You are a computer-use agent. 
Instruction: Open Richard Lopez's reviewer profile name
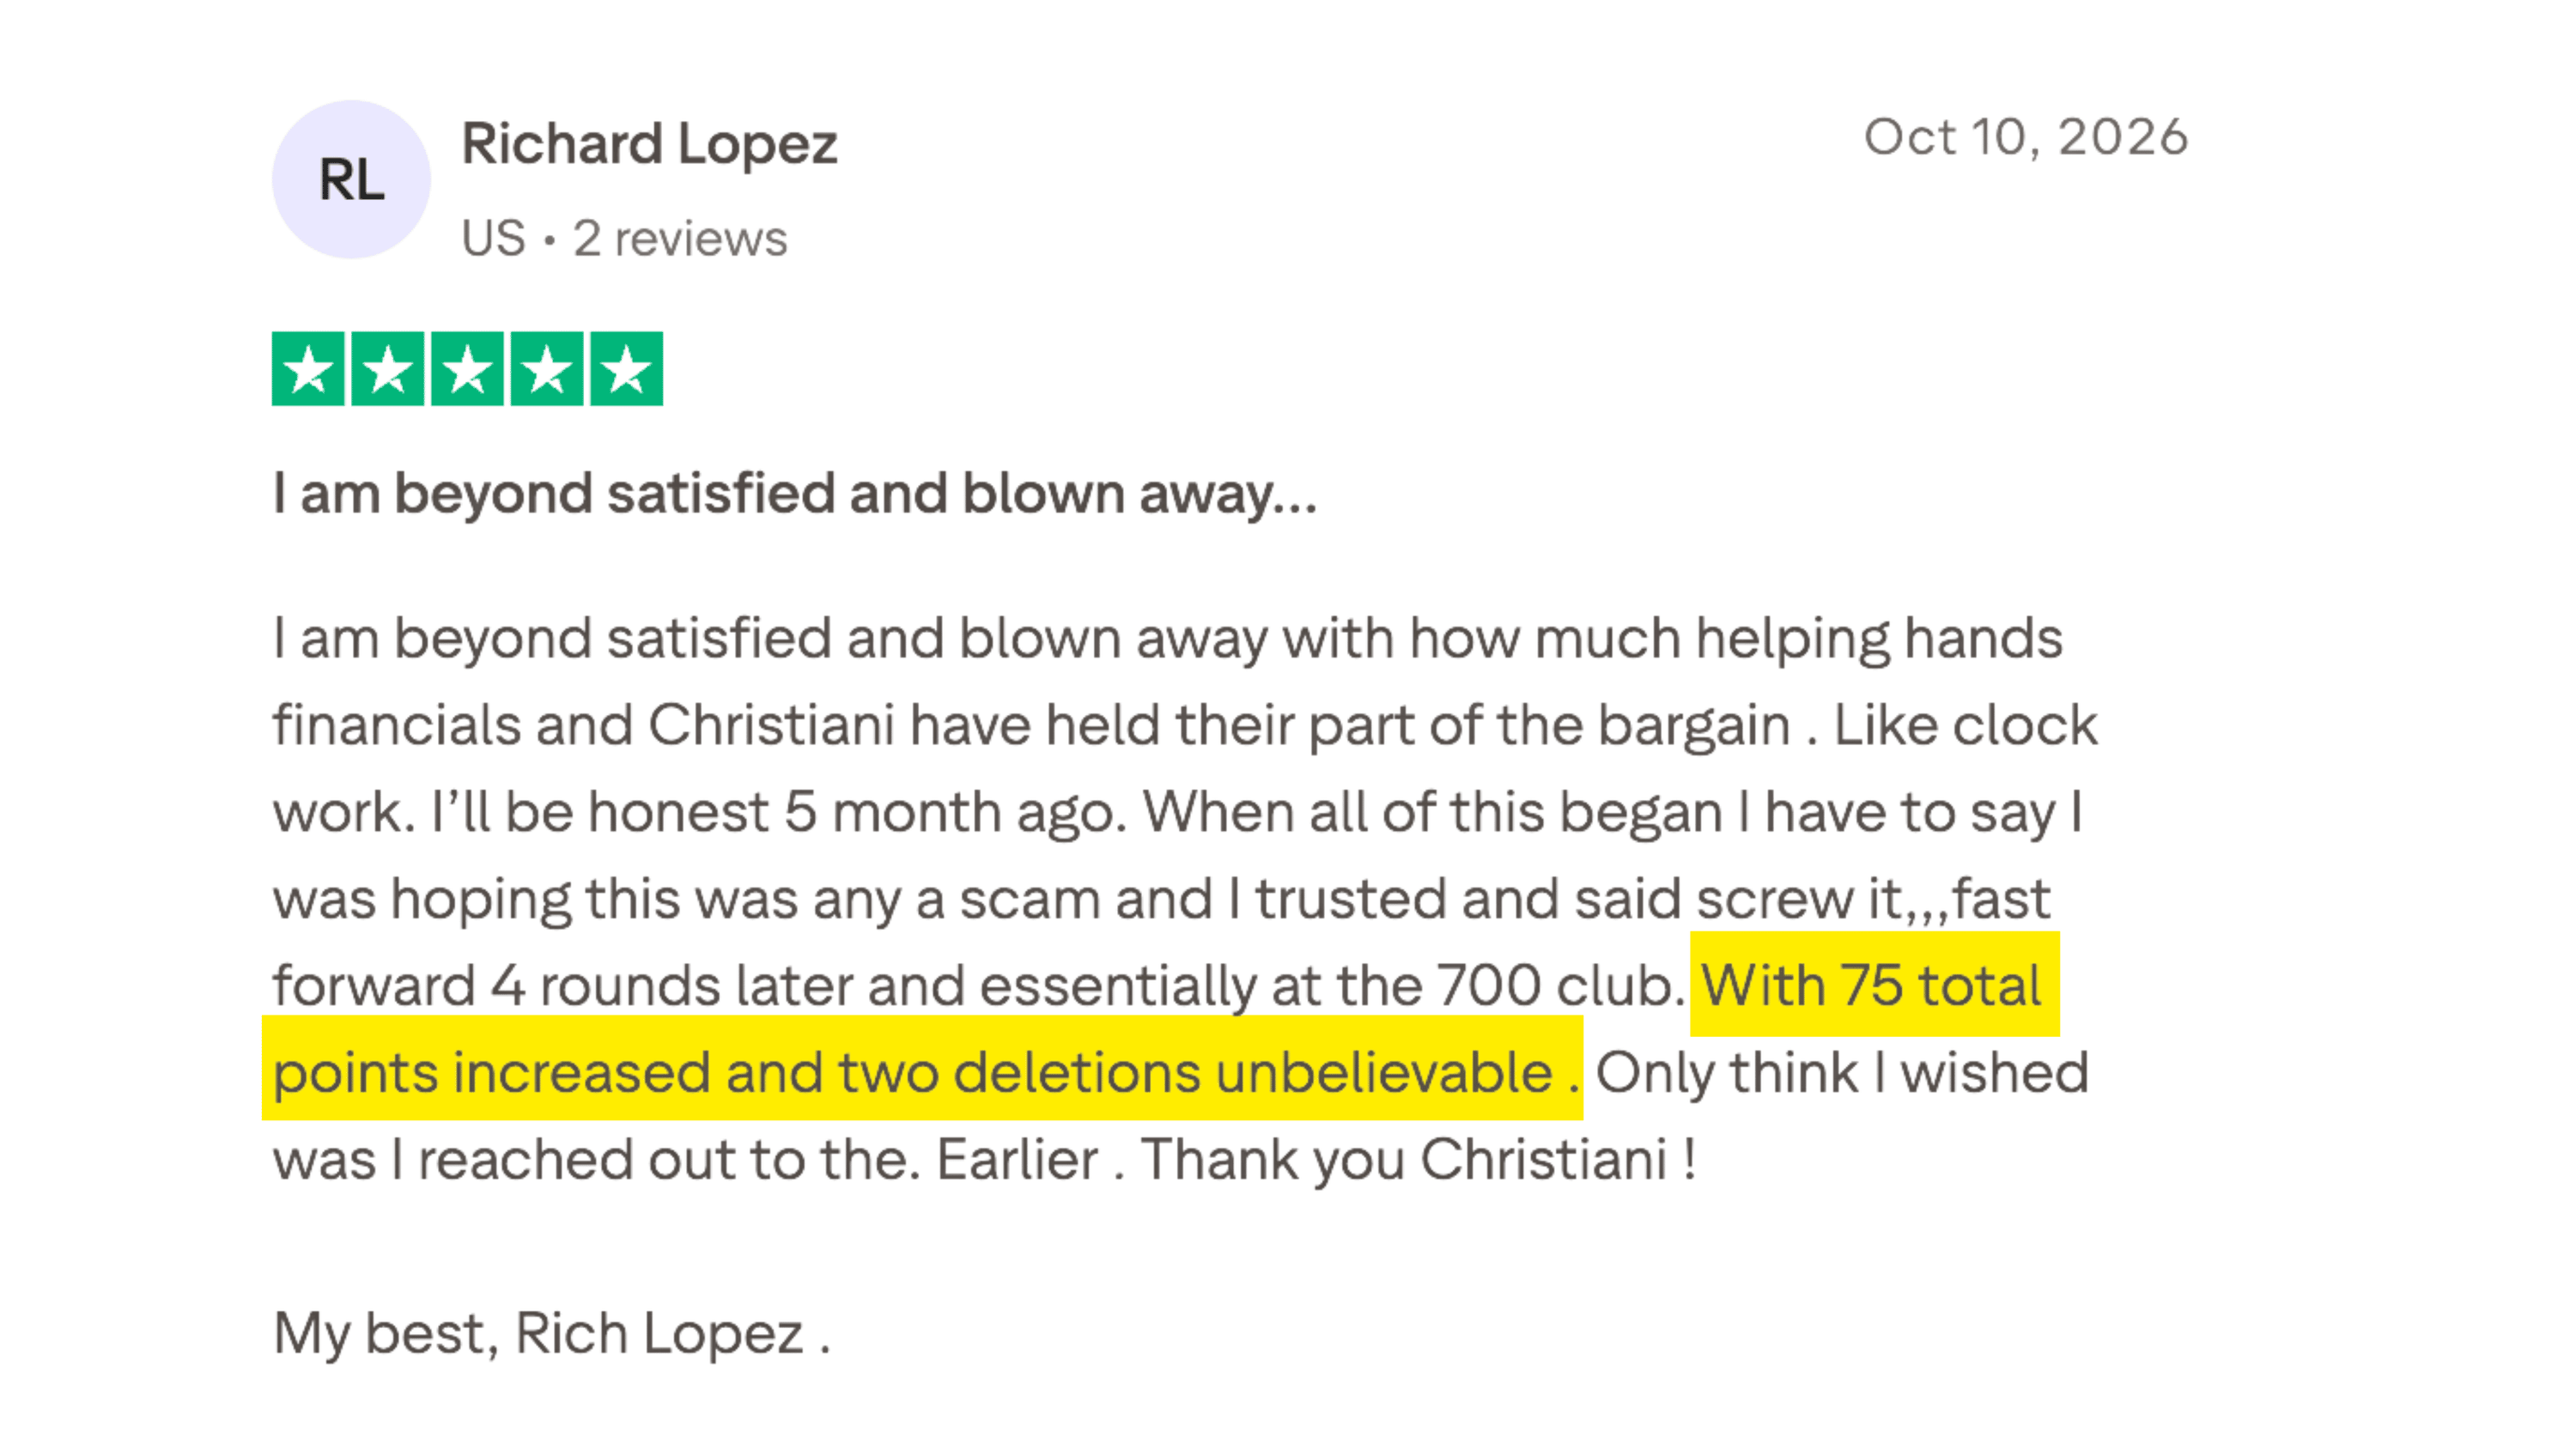[649, 144]
